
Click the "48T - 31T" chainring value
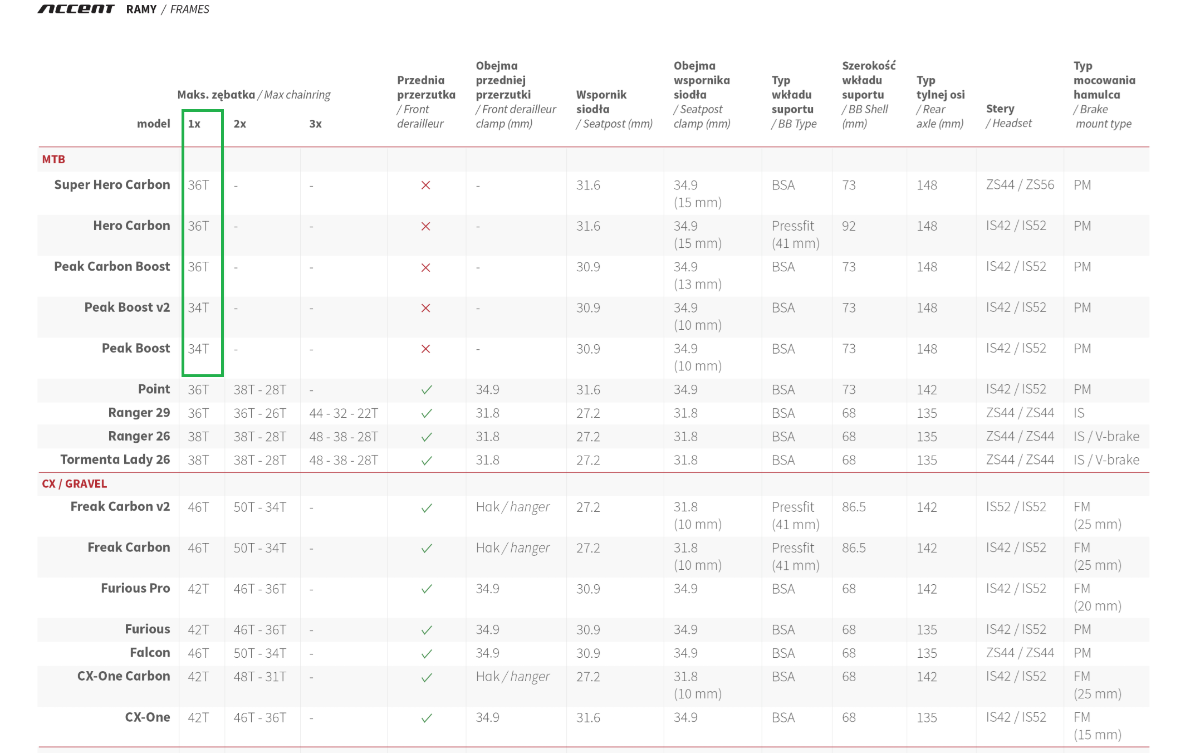(x=260, y=677)
